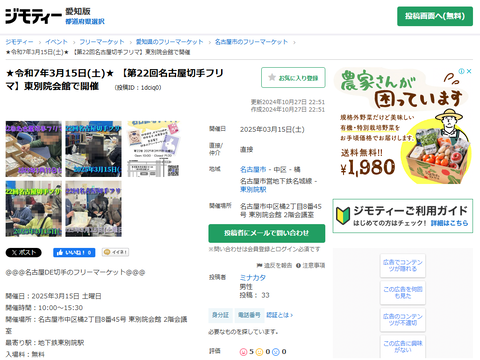480x360 pixels.
Task: Go to the フリーマーケット breadcrumb
Action: (x=102, y=42)
